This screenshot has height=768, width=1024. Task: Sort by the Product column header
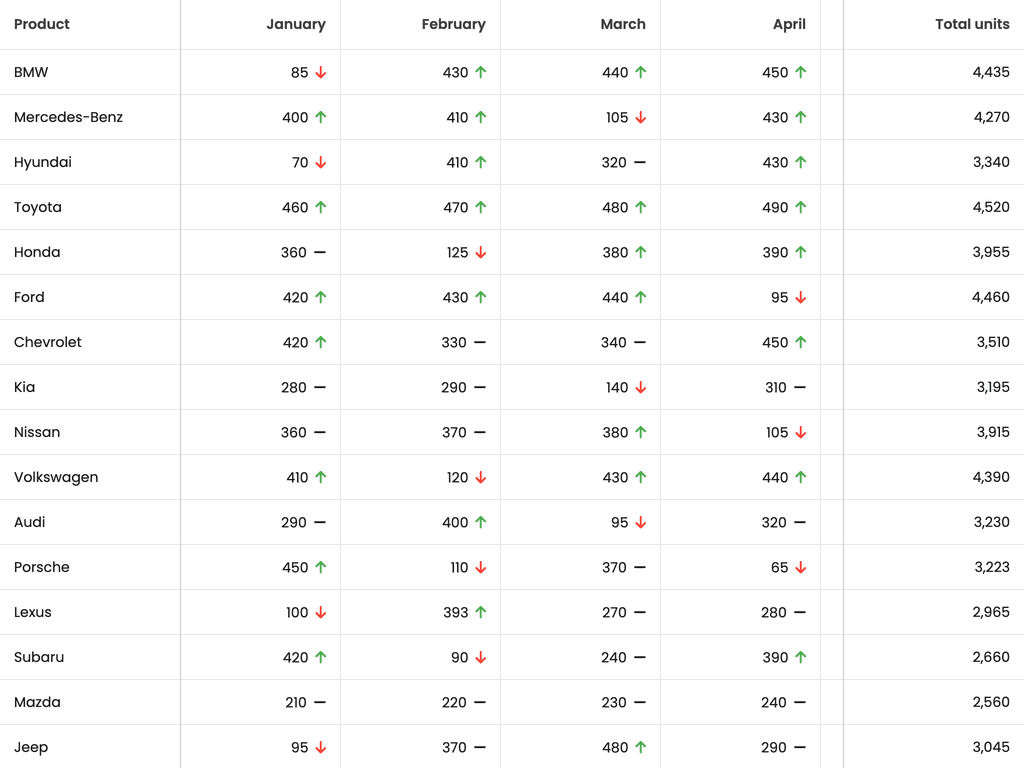click(x=42, y=24)
